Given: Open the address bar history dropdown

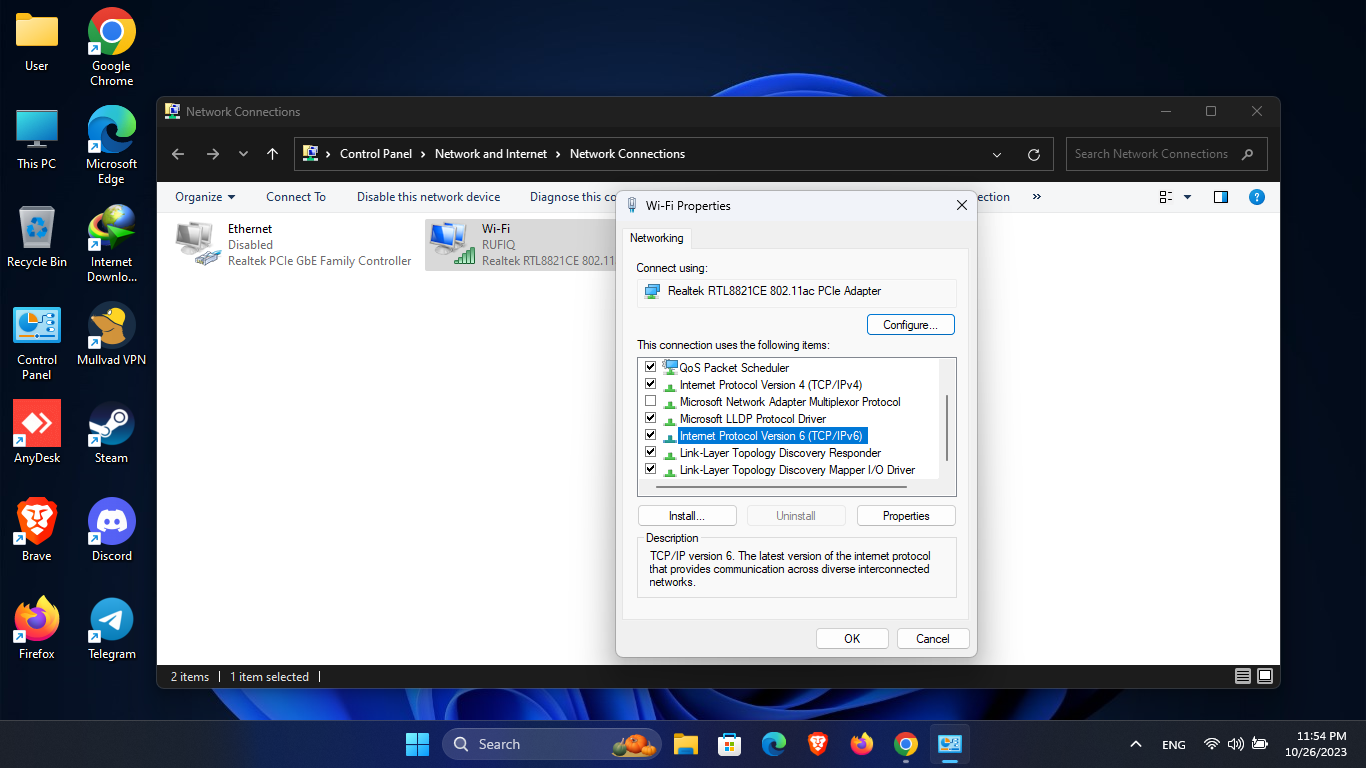Looking at the screenshot, I should [997, 155].
